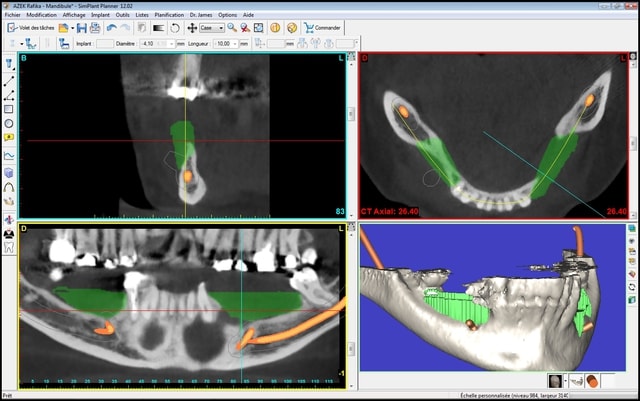Toggle orange nerve object visibility in 3D footer

point(592,381)
